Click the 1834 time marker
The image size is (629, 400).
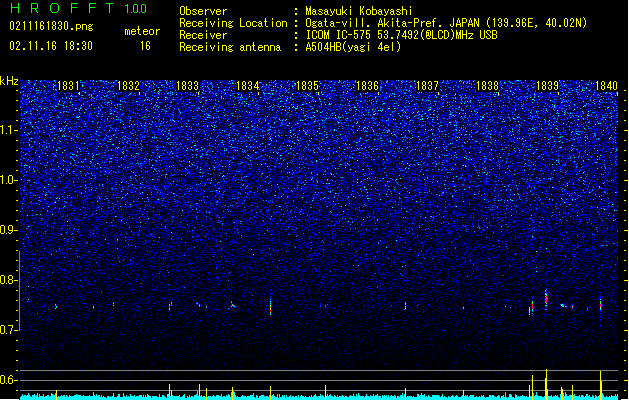tap(248, 86)
